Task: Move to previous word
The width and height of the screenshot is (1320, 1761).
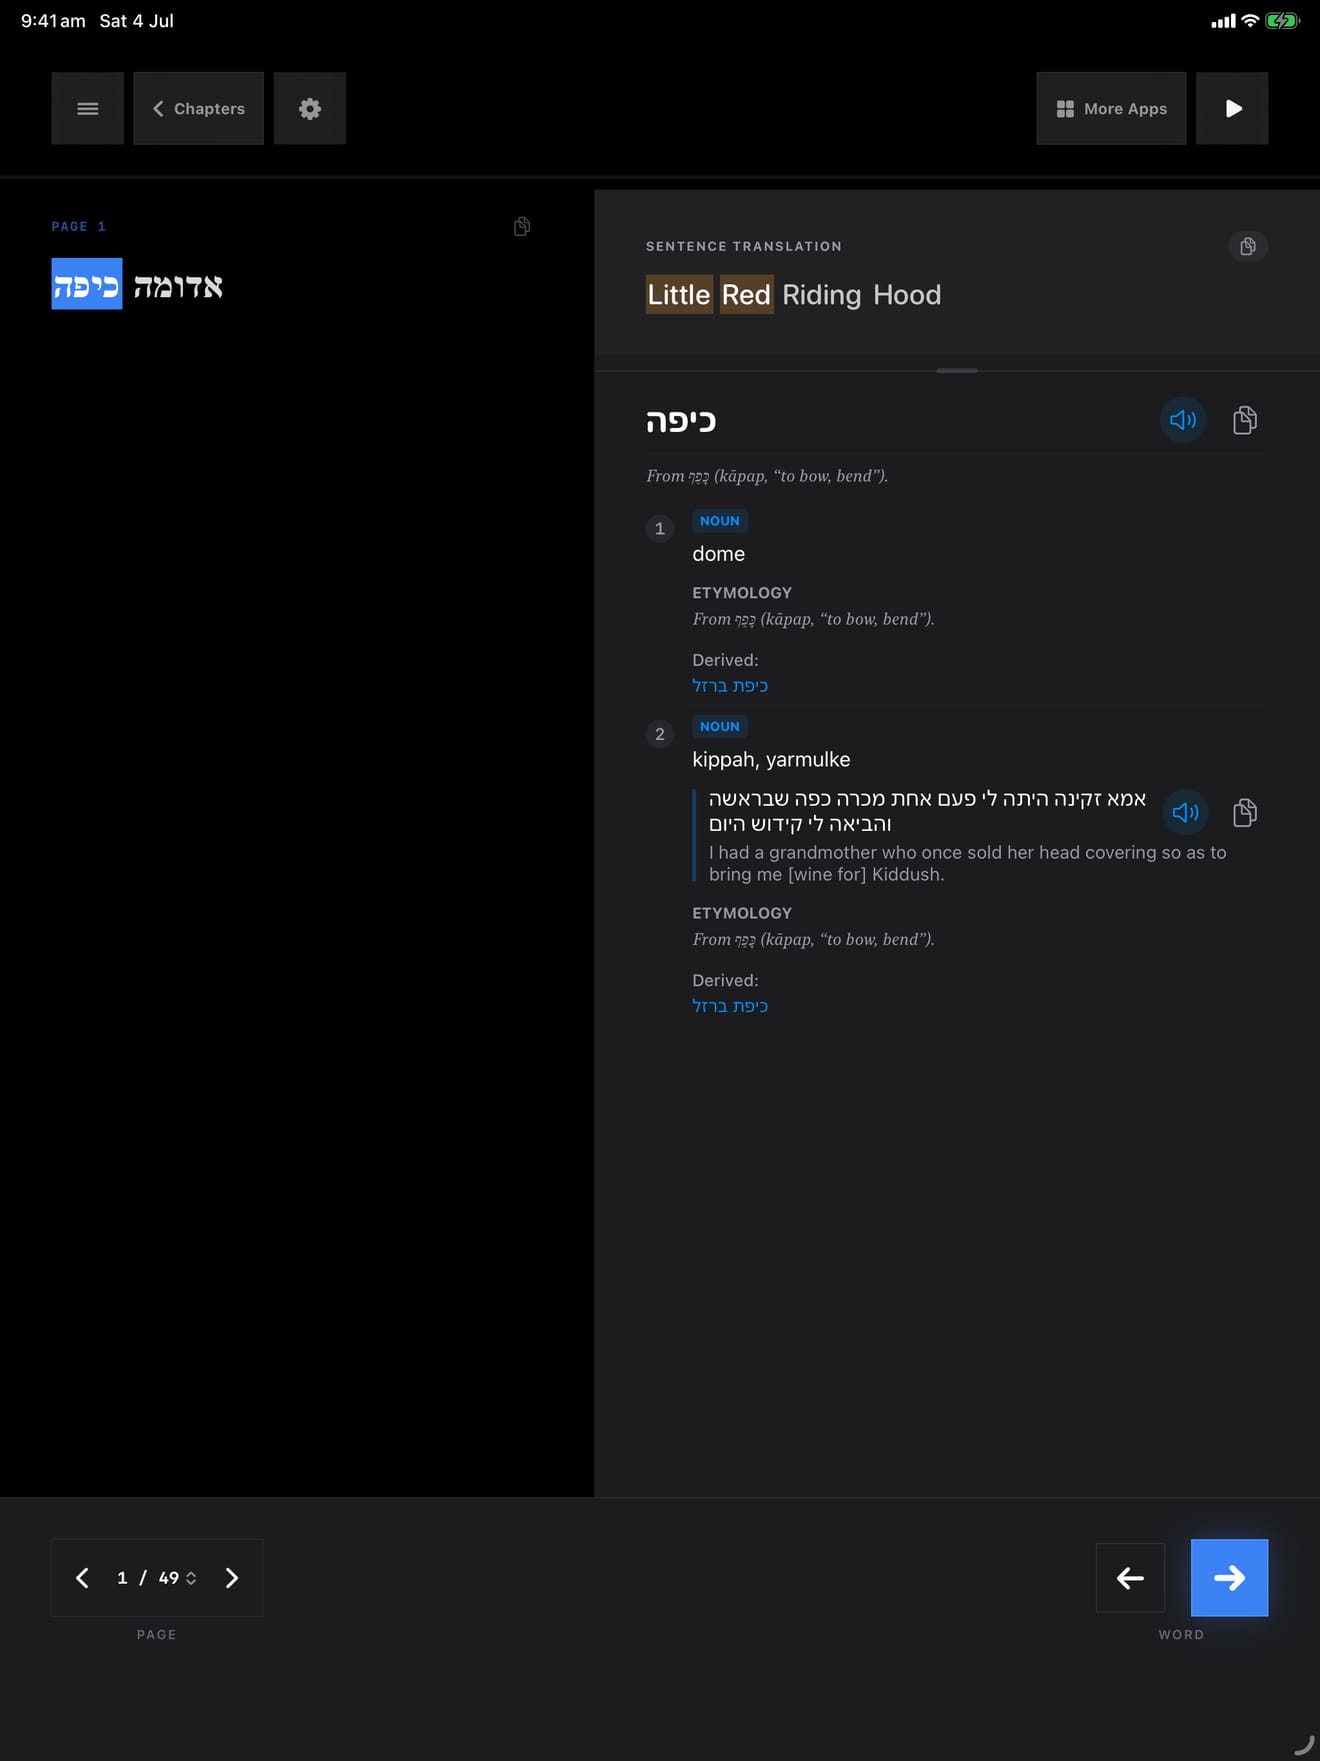Action: point(1130,1578)
